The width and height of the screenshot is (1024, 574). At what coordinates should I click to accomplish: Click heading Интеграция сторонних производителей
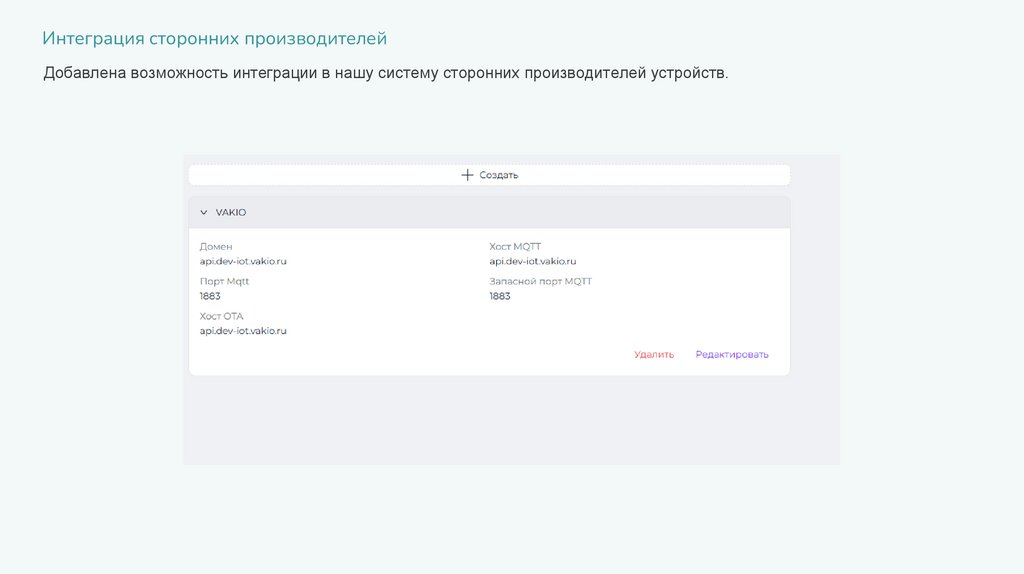[215, 39]
